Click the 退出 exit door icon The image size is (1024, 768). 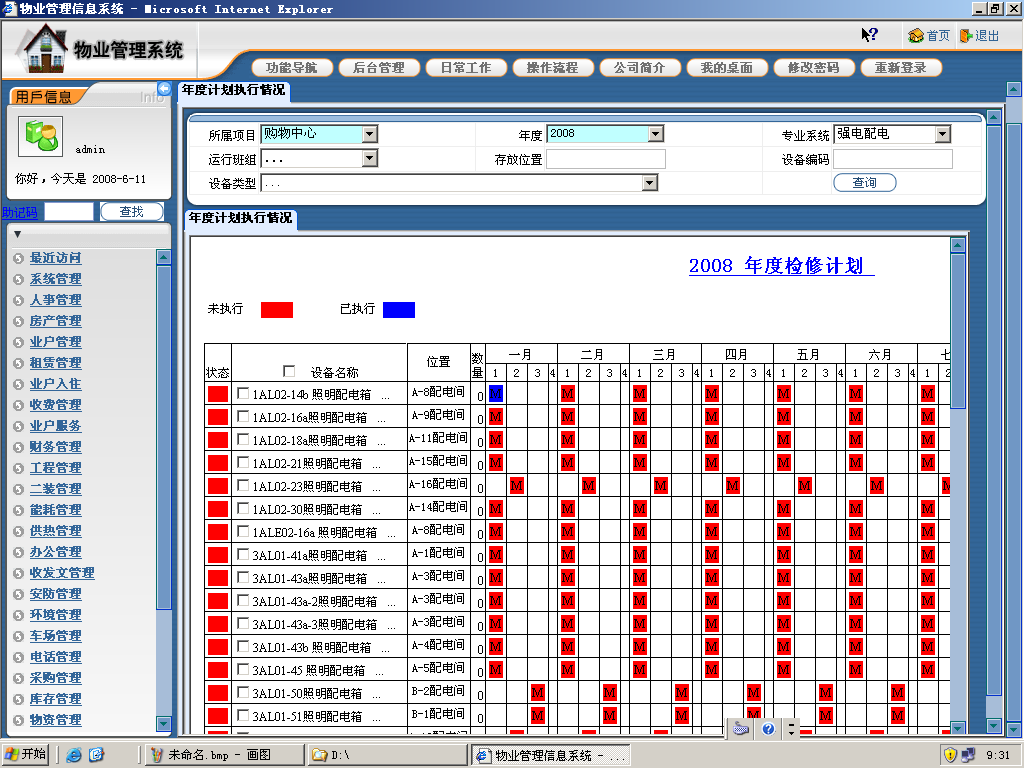coord(966,36)
